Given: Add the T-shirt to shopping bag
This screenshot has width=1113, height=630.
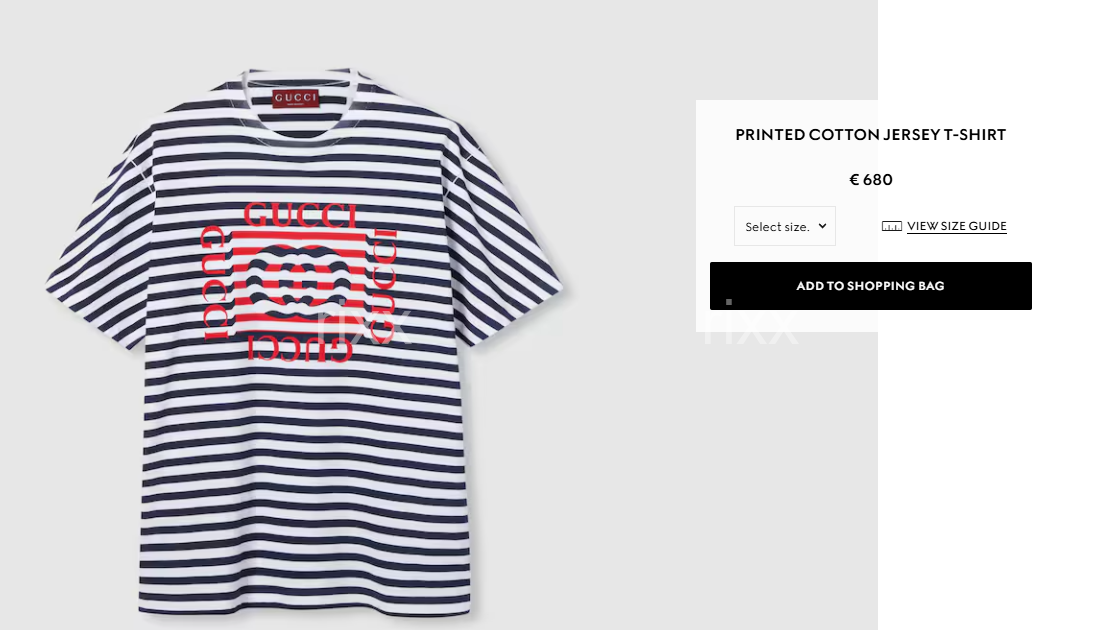Looking at the screenshot, I should (870, 286).
